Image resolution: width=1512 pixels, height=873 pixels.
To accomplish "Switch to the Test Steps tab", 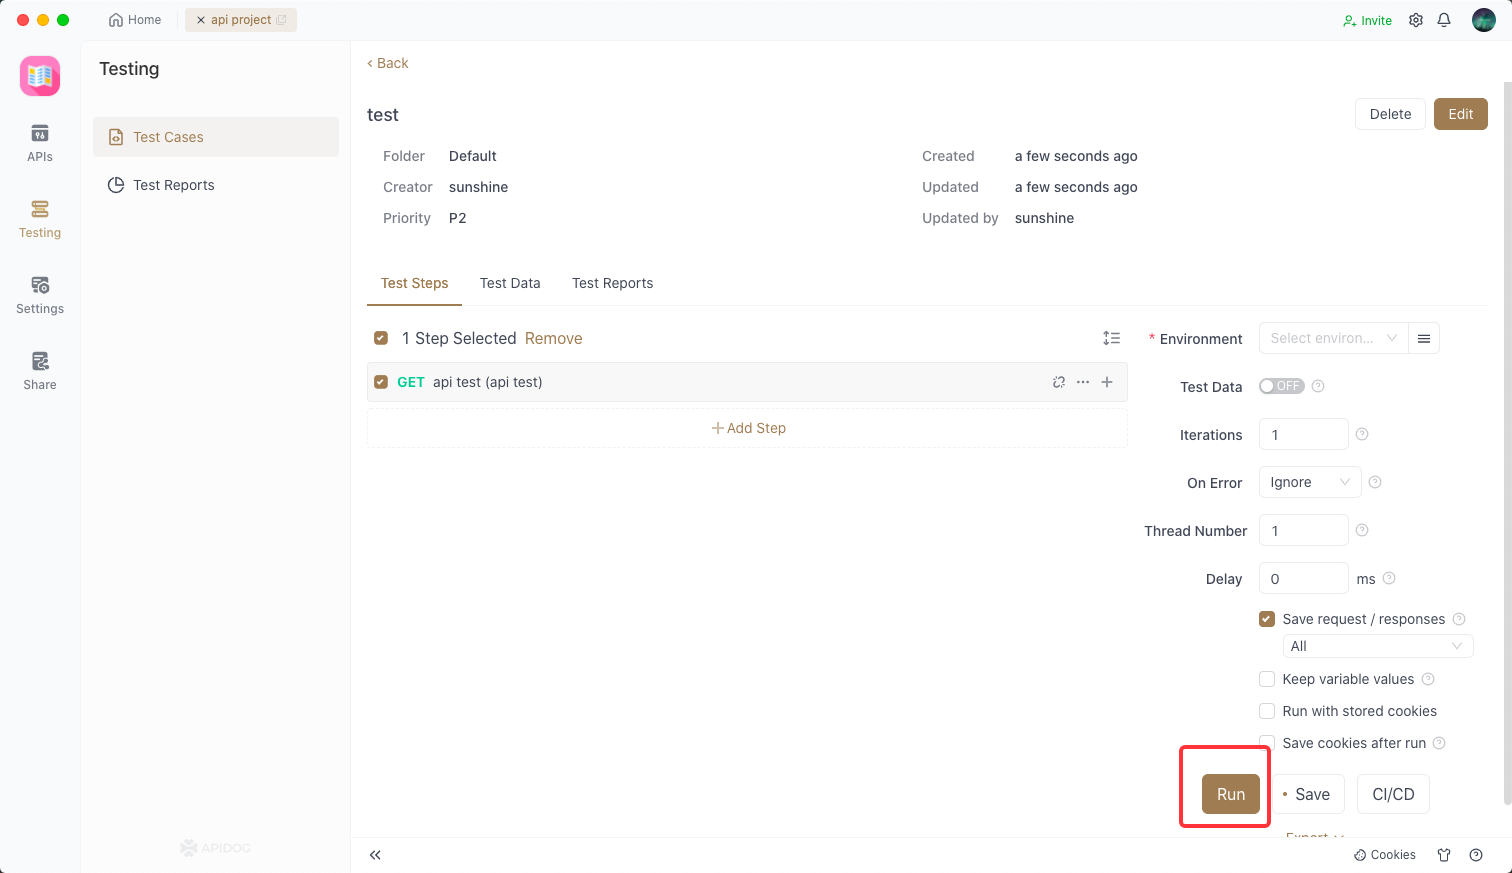I will (415, 283).
